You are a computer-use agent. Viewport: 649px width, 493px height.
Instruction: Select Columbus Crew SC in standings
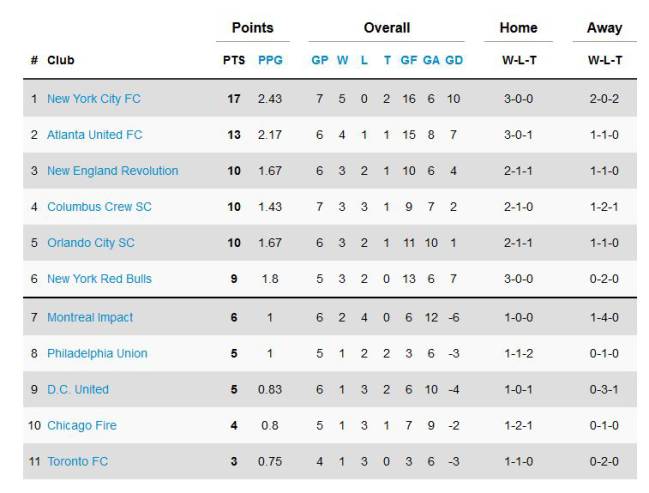click(x=99, y=207)
